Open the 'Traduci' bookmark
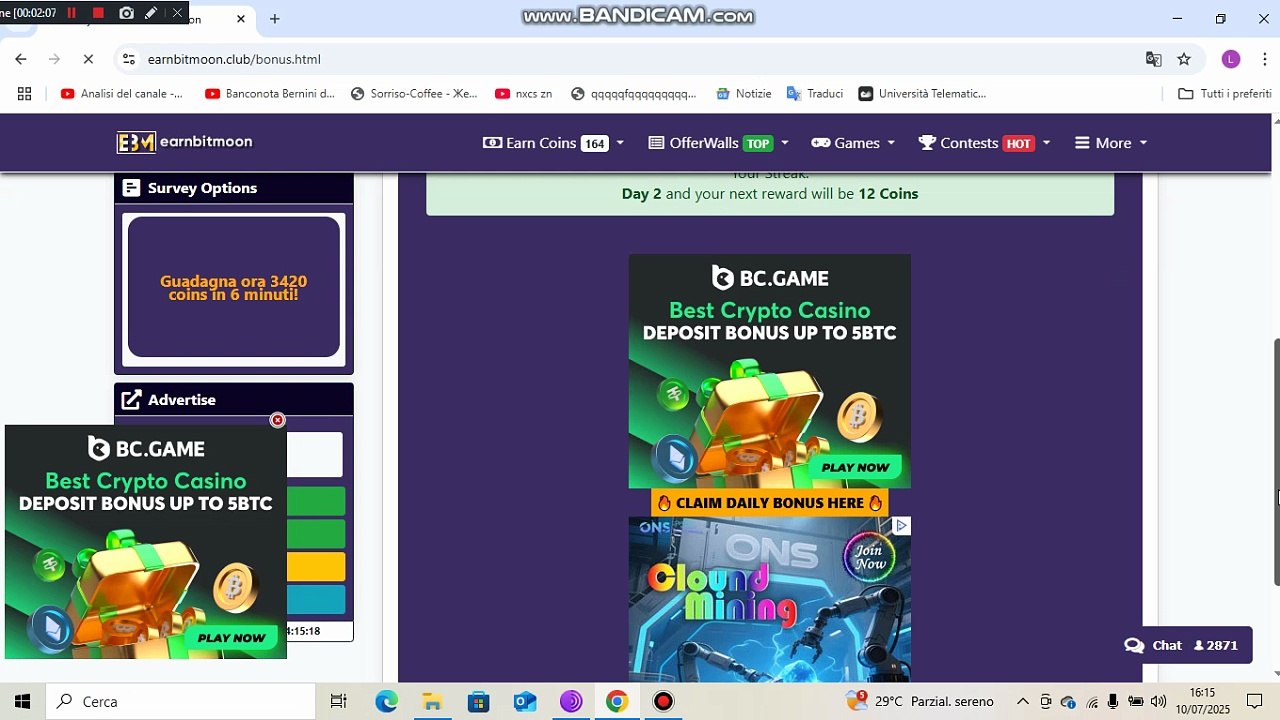The height and width of the screenshot is (720, 1280). 815,93
